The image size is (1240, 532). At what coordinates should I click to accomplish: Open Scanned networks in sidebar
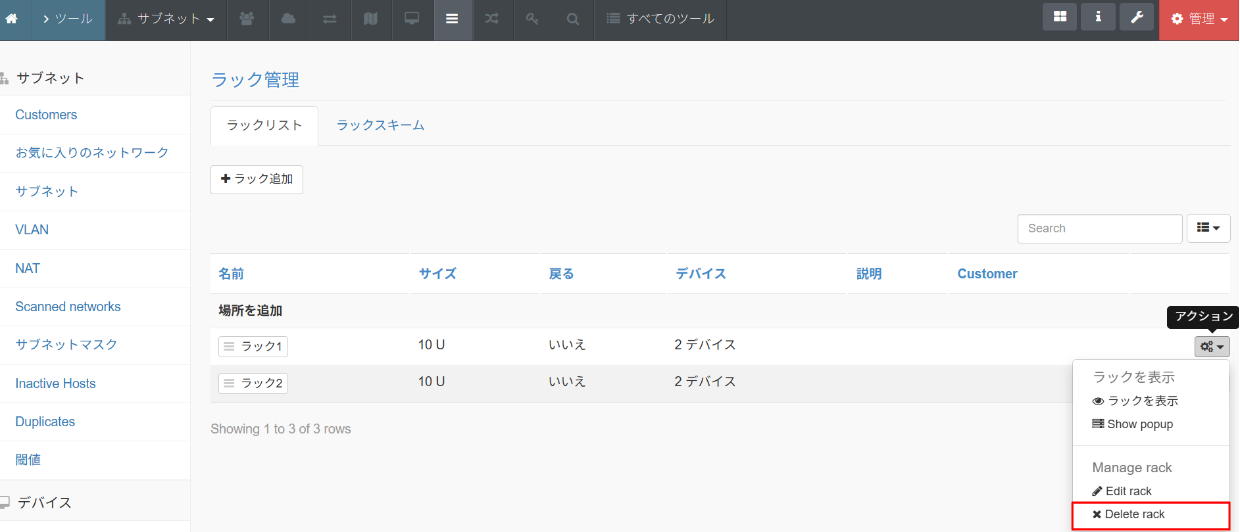click(68, 306)
